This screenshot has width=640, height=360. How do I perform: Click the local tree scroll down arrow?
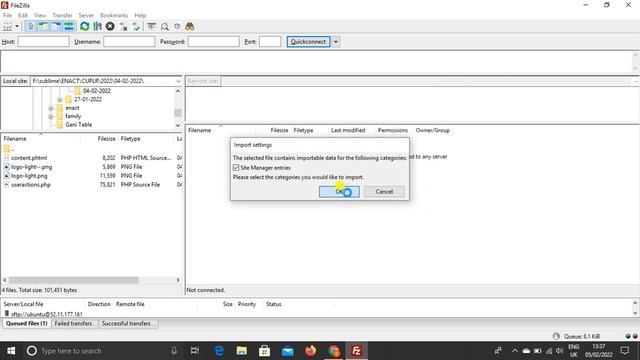[178, 125]
